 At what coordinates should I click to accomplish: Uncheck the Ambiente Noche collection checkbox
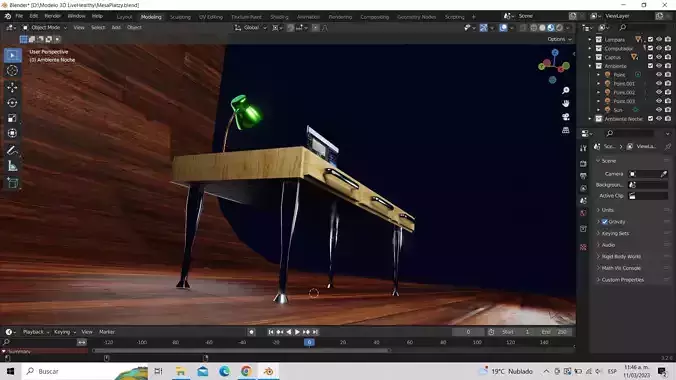point(651,119)
